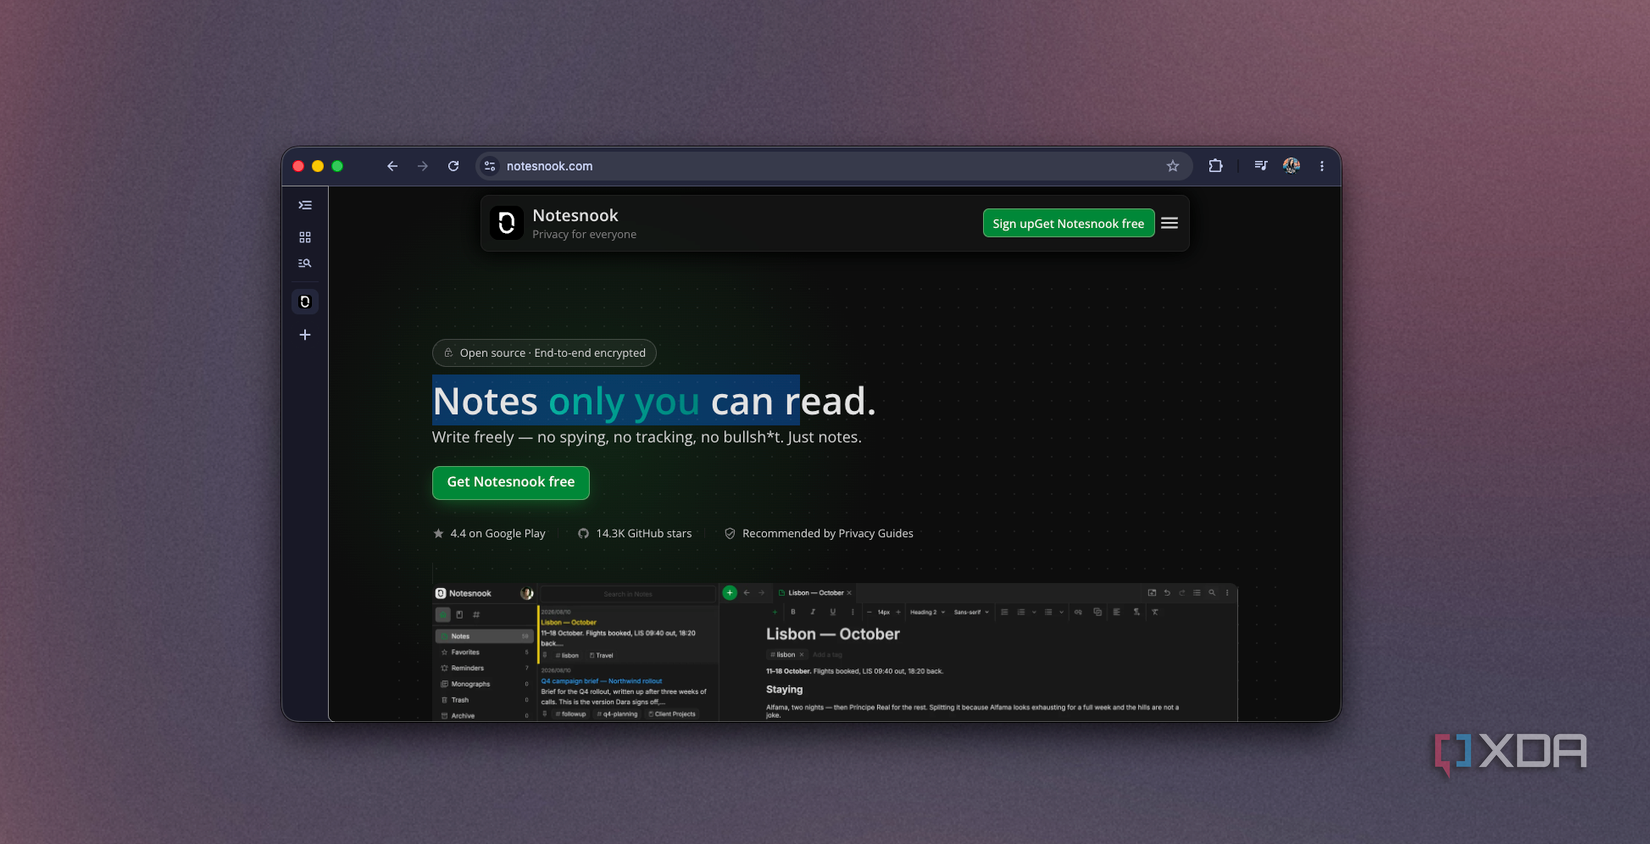This screenshot has width=1650, height=844.
Task: Open the tab search icon in sidebar
Action: (x=305, y=263)
